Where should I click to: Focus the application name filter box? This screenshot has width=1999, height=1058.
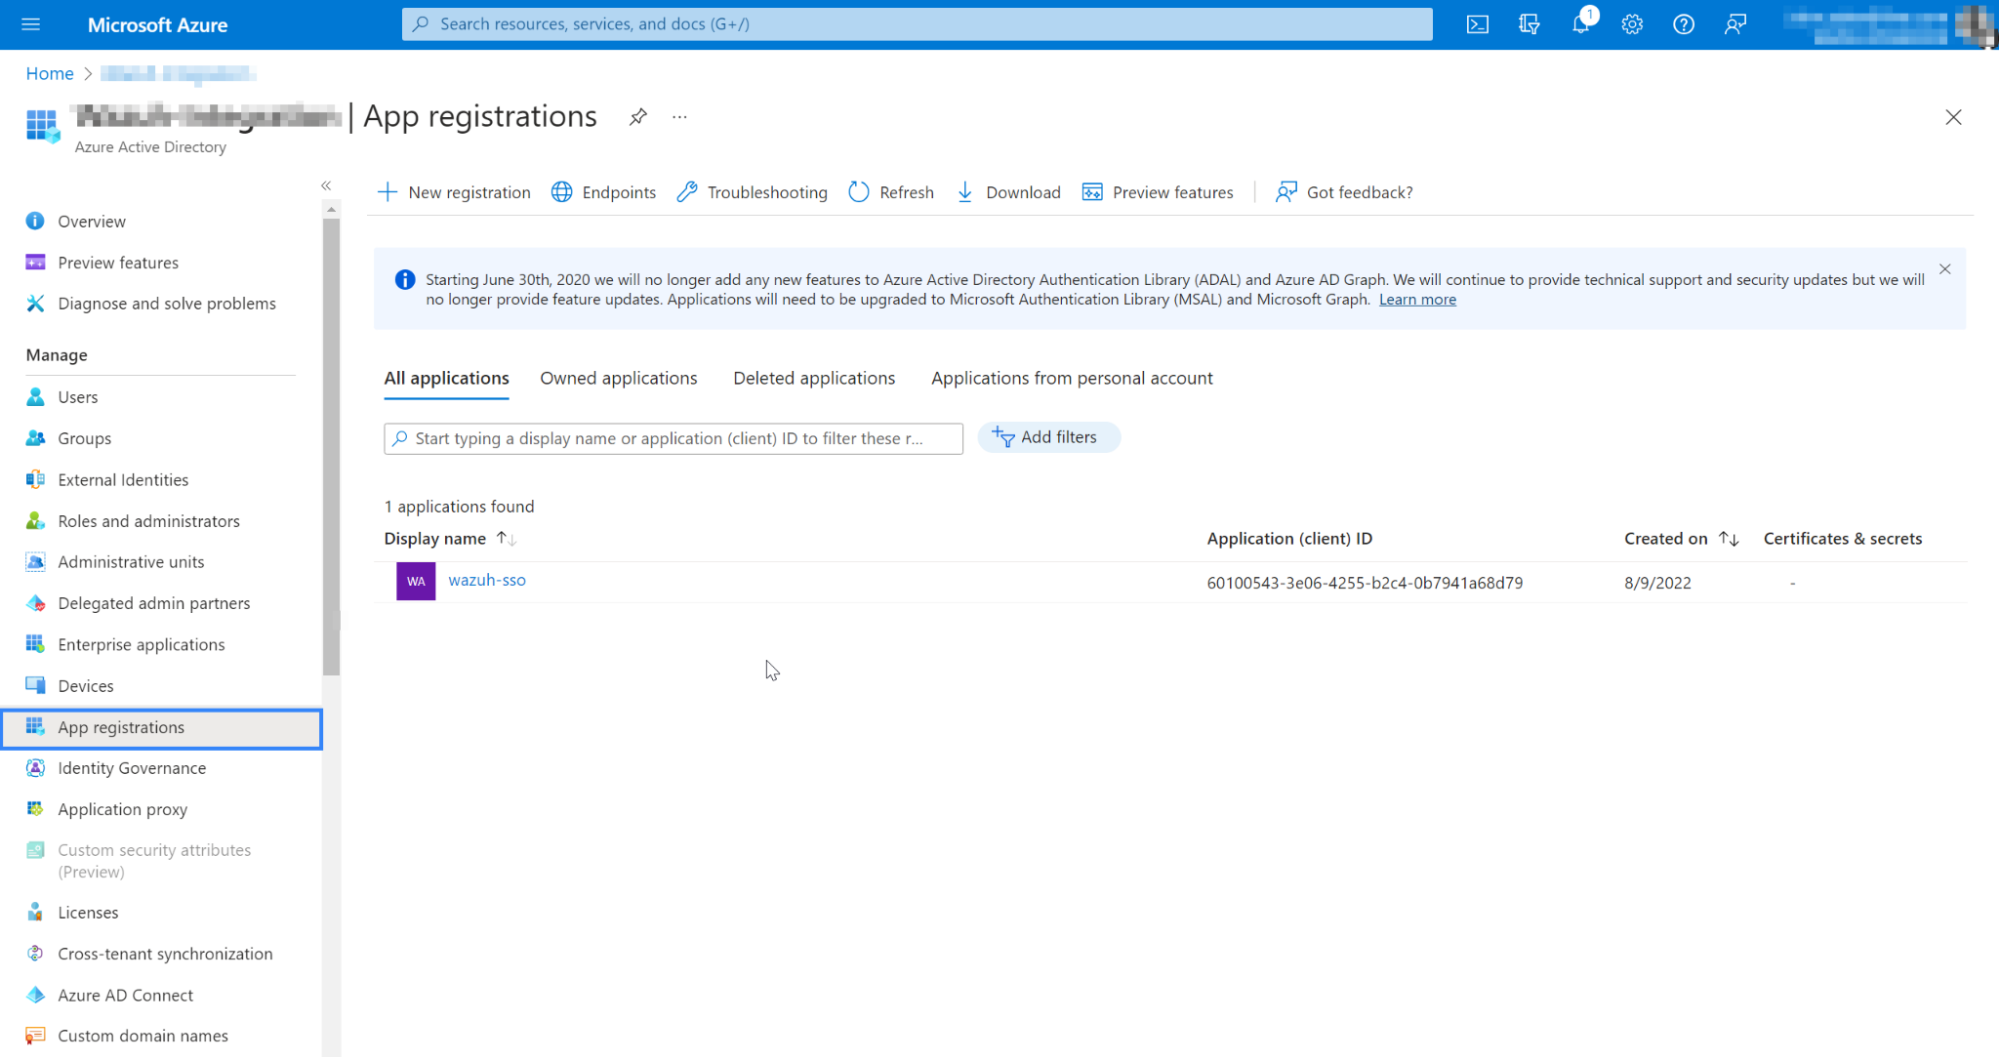tap(673, 438)
